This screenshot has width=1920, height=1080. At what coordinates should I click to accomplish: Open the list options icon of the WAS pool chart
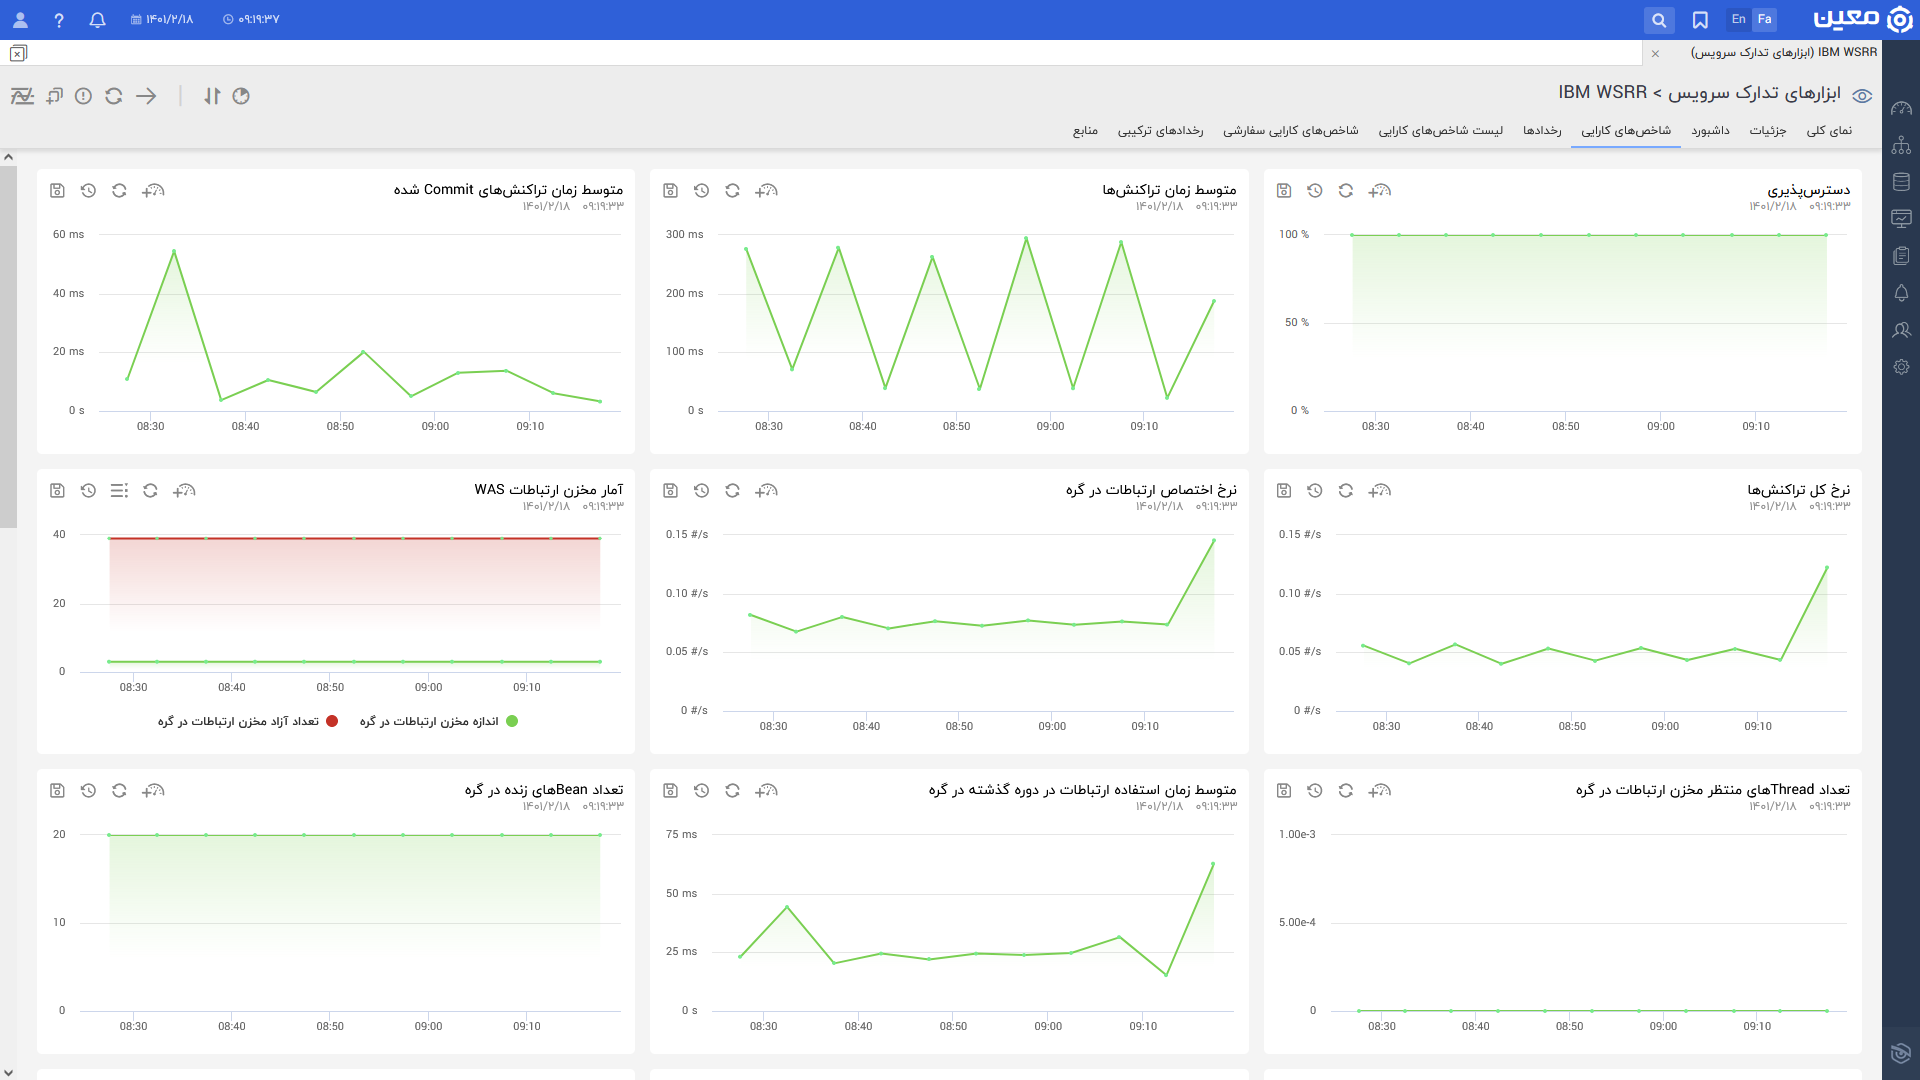119,490
